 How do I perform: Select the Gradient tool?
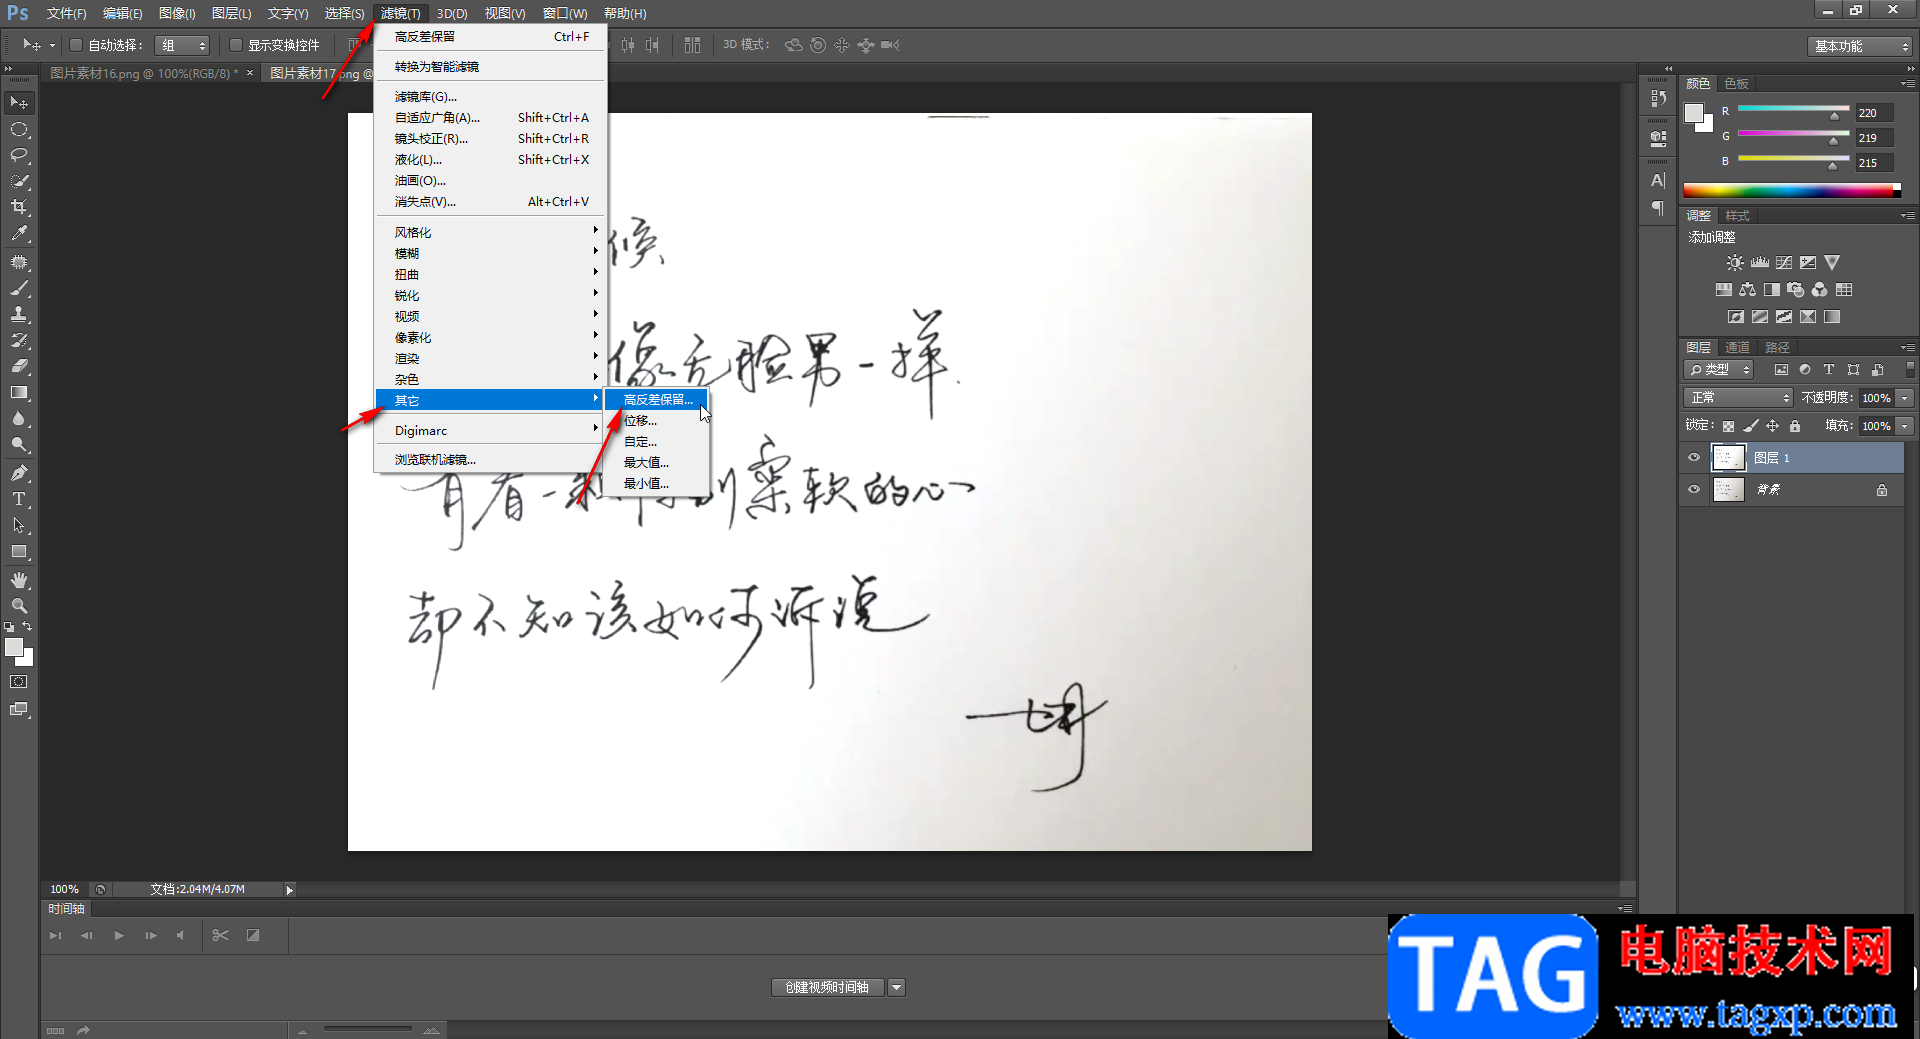pyautogui.click(x=19, y=392)
